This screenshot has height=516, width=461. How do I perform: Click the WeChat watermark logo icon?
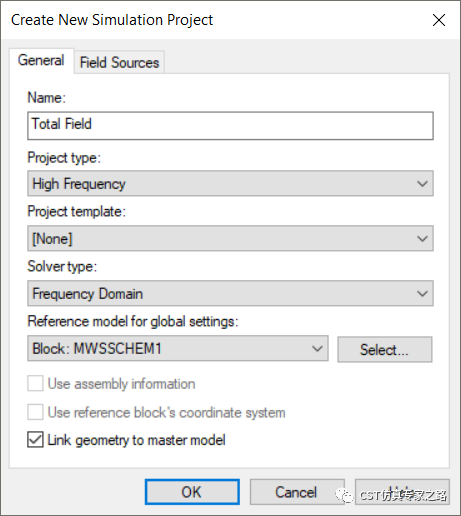coord(344,496)
